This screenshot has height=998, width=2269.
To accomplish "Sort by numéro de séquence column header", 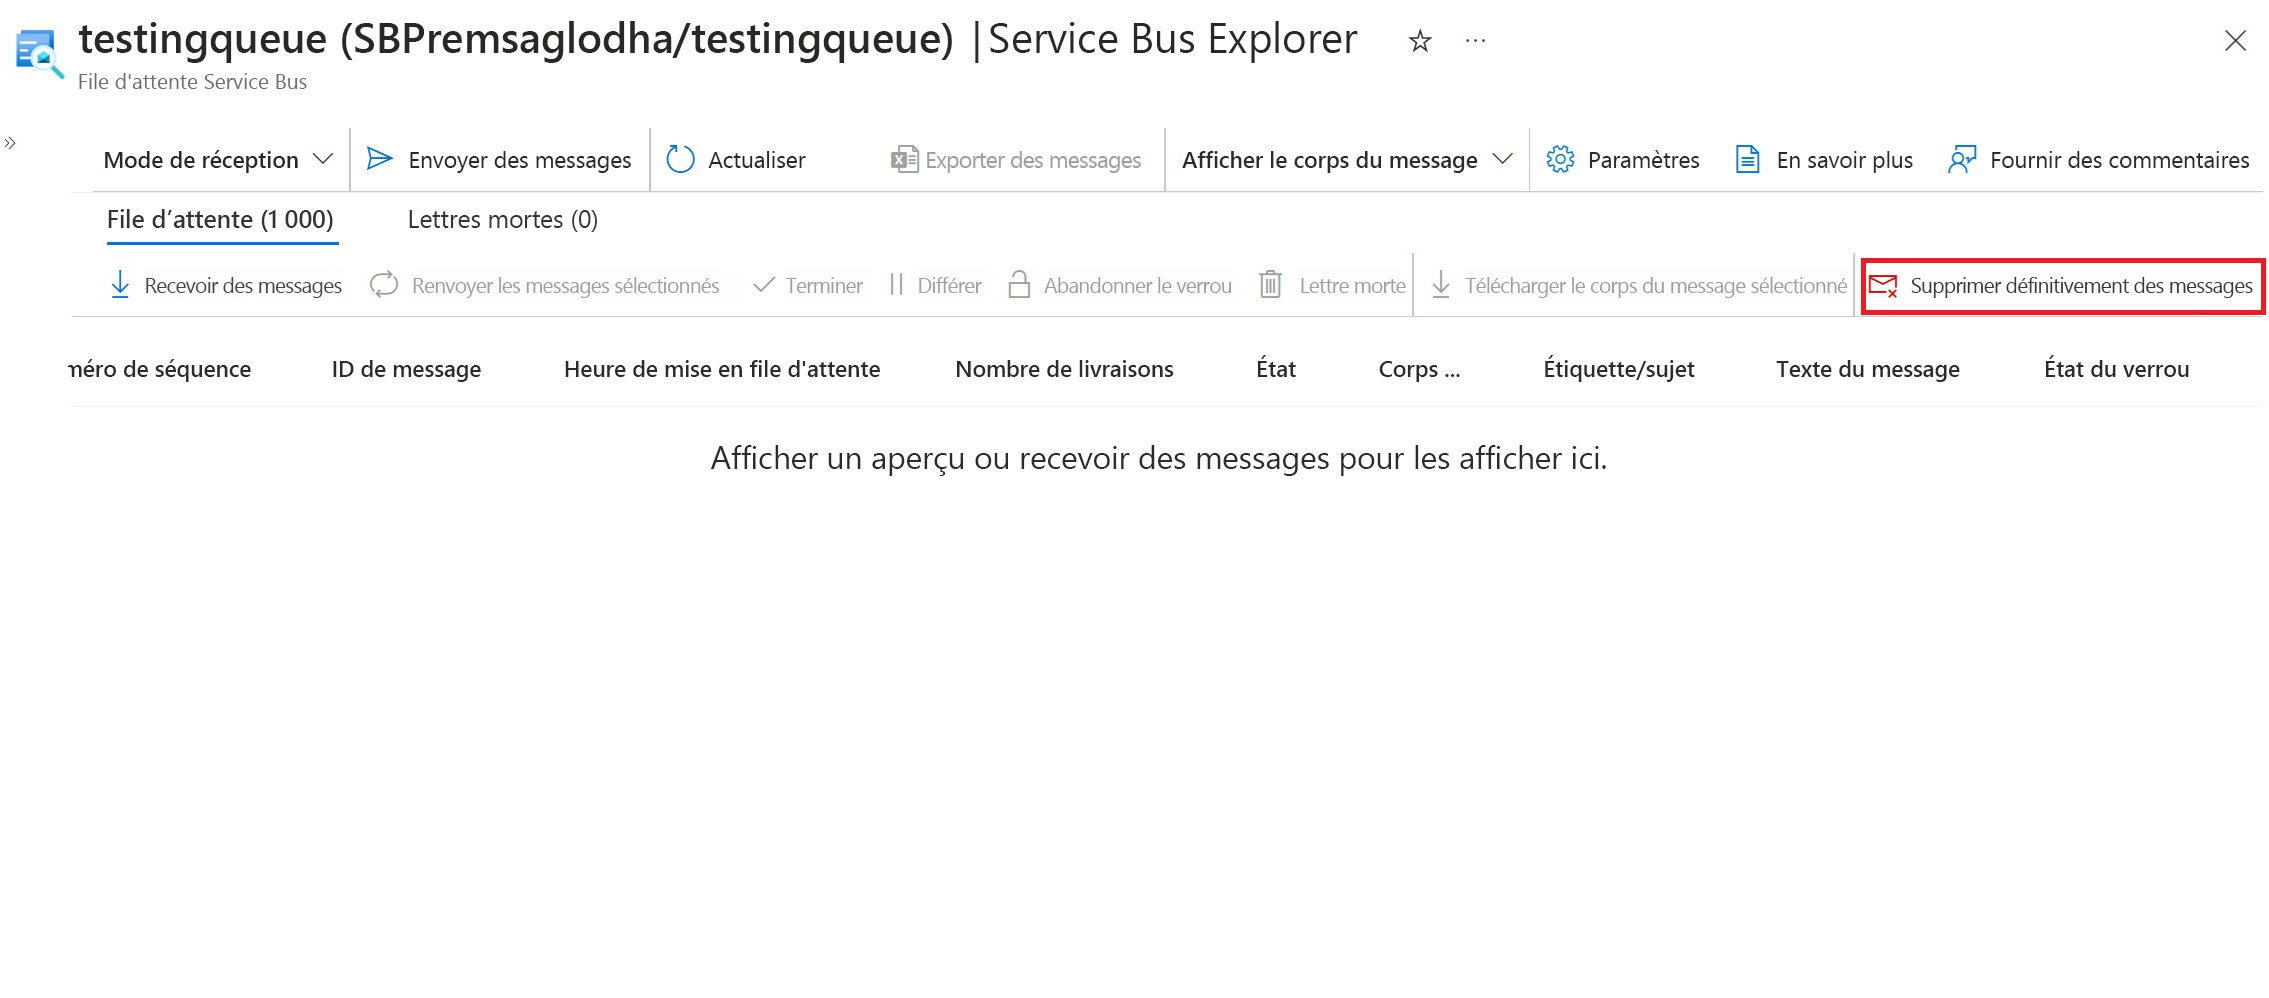I will tap(160, 369).
